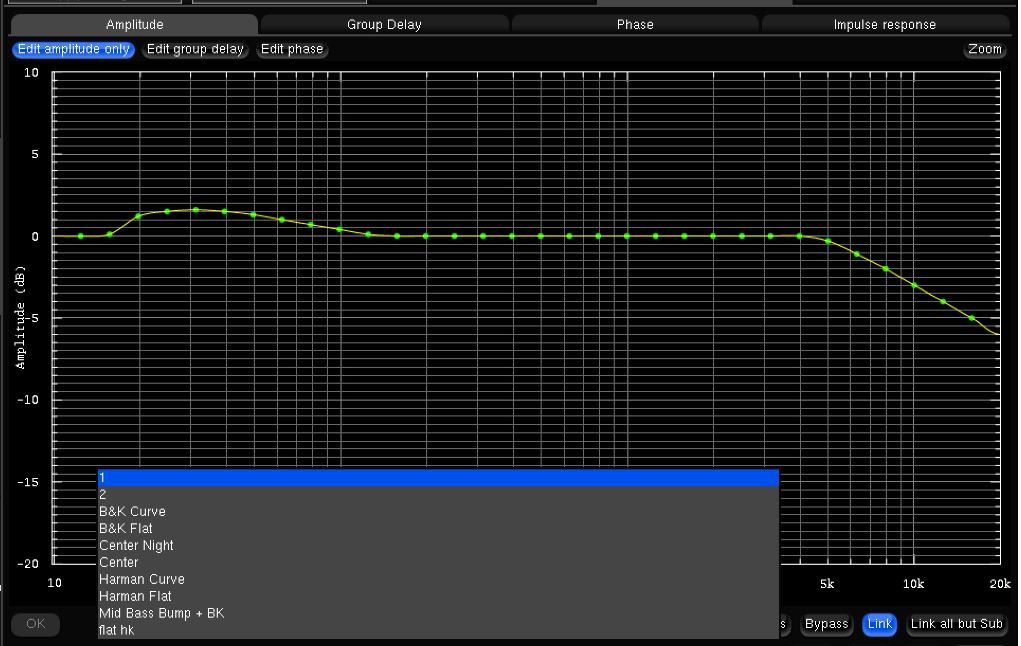Toggle Edit group delay mode
The width and height of the screenshot is (1021, 646).
point(195,49)
